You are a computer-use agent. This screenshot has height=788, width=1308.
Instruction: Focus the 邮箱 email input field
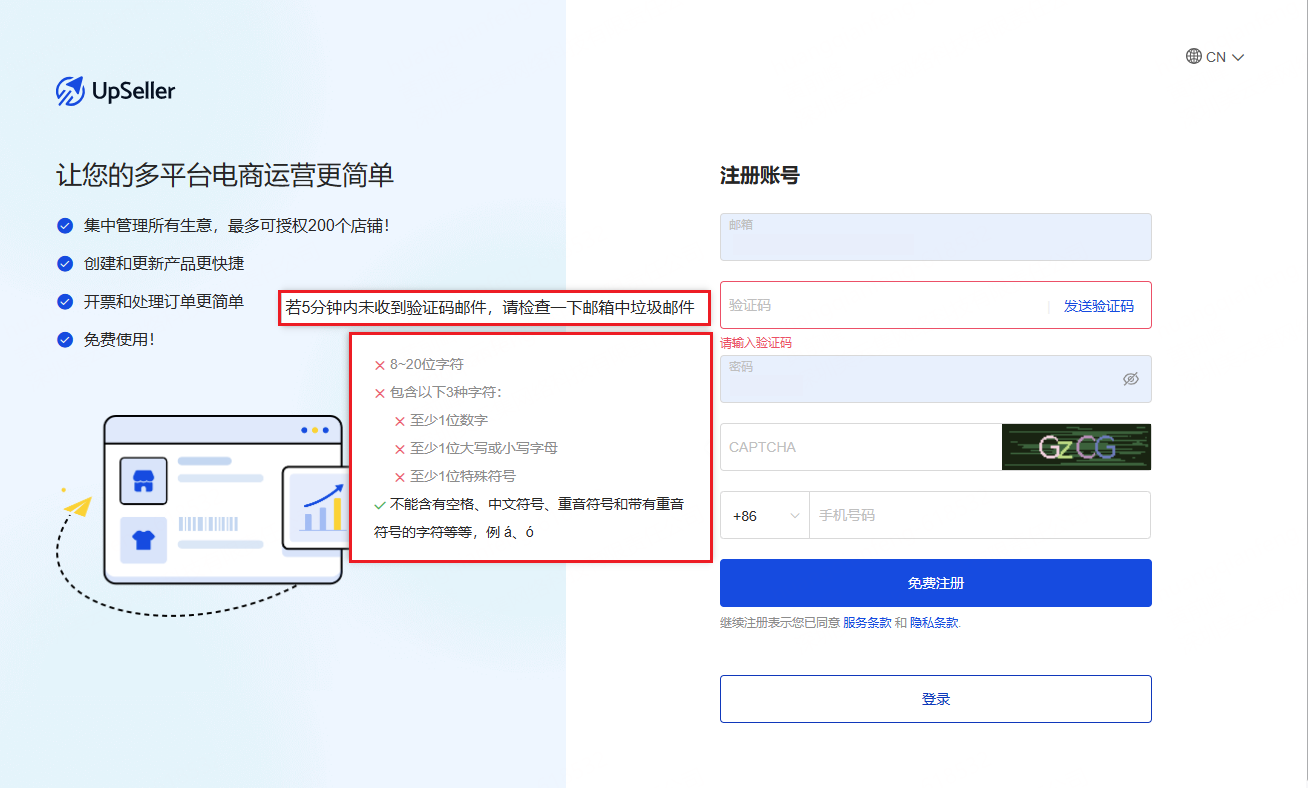pos(935,240)
